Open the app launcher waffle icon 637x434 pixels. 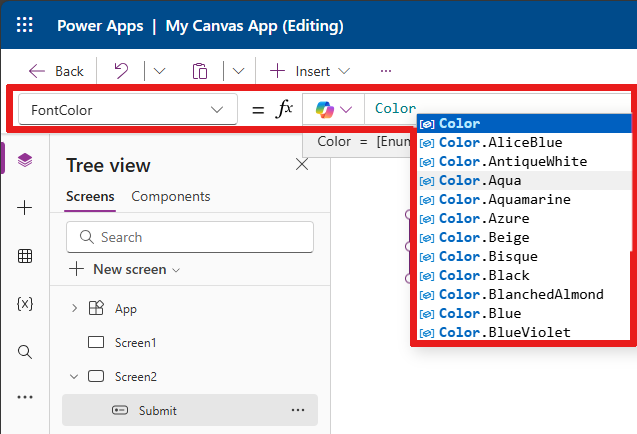coord(24,25)
